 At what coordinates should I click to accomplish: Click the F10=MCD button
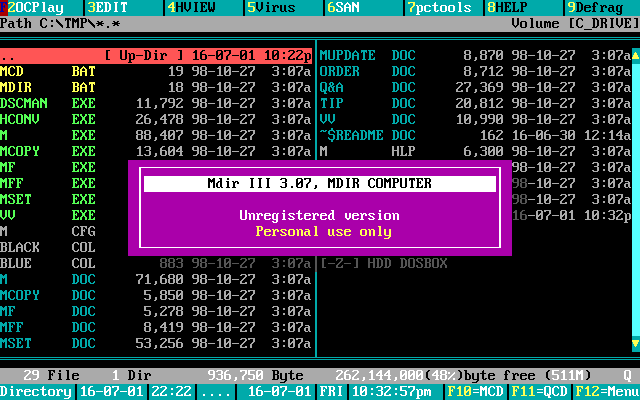(476, 391)
